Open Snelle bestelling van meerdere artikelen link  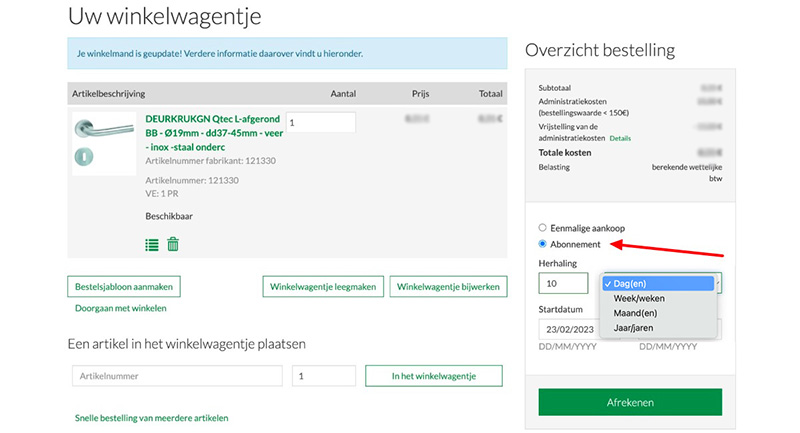click(152, 417)
